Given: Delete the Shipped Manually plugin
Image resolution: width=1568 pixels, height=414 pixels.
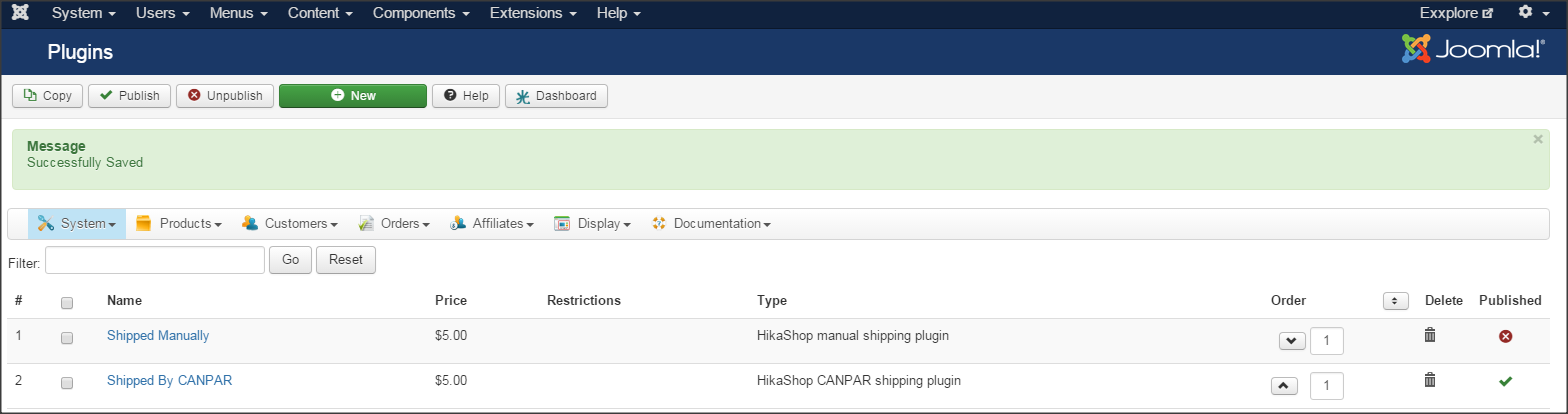Looking at the screenshot, I should [x=1430, y=336].
